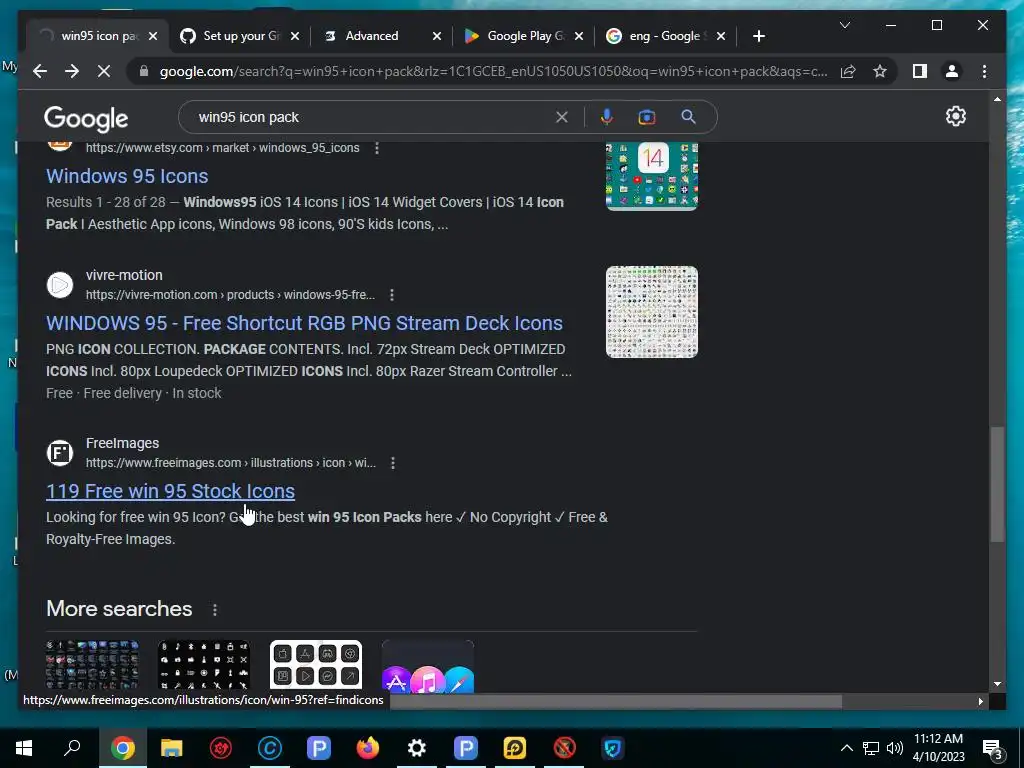Open more options for the vivre-motion result
The image size is (1024, 768).
click(392, 295)
